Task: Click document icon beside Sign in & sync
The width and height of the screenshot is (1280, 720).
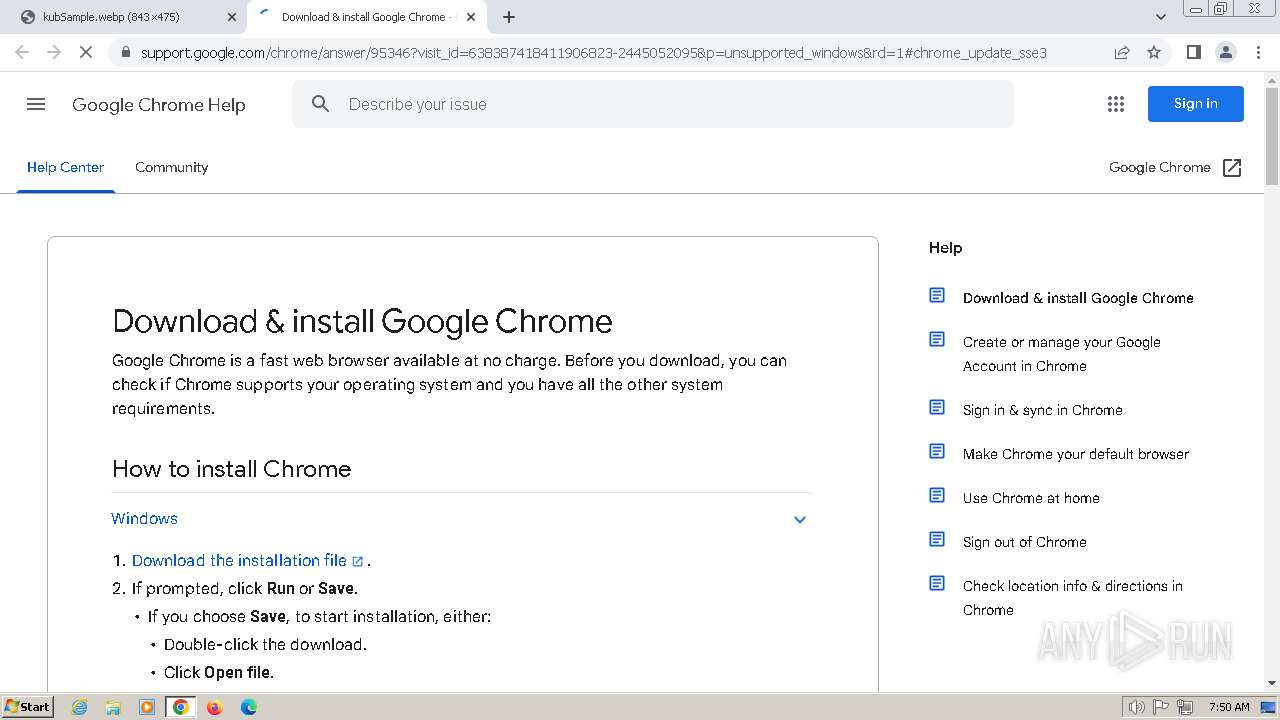Action: point(937,407)
